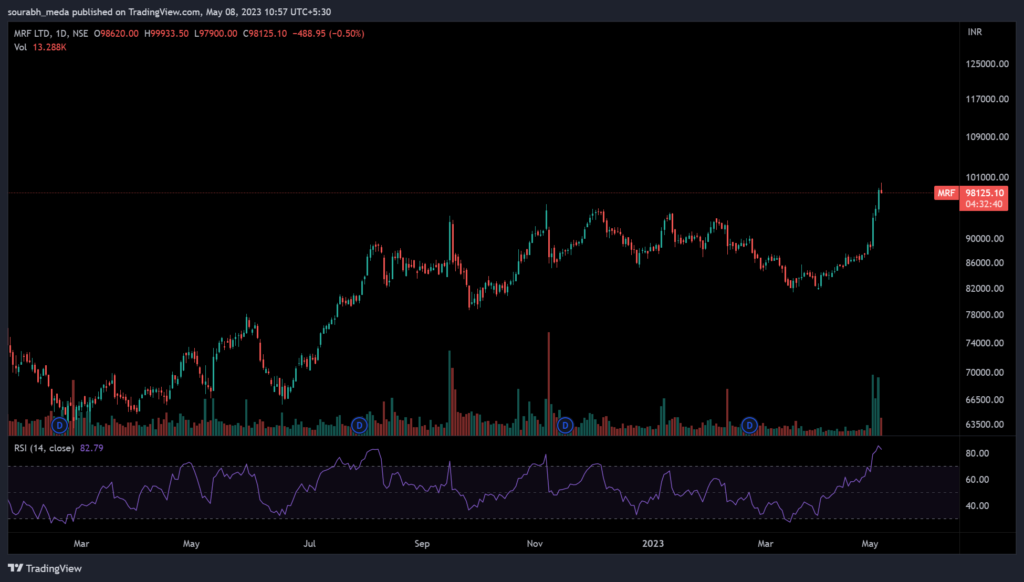The image size is (1024, 582).
Task: Select the dividend marker just after Nov
Action: 565,425
